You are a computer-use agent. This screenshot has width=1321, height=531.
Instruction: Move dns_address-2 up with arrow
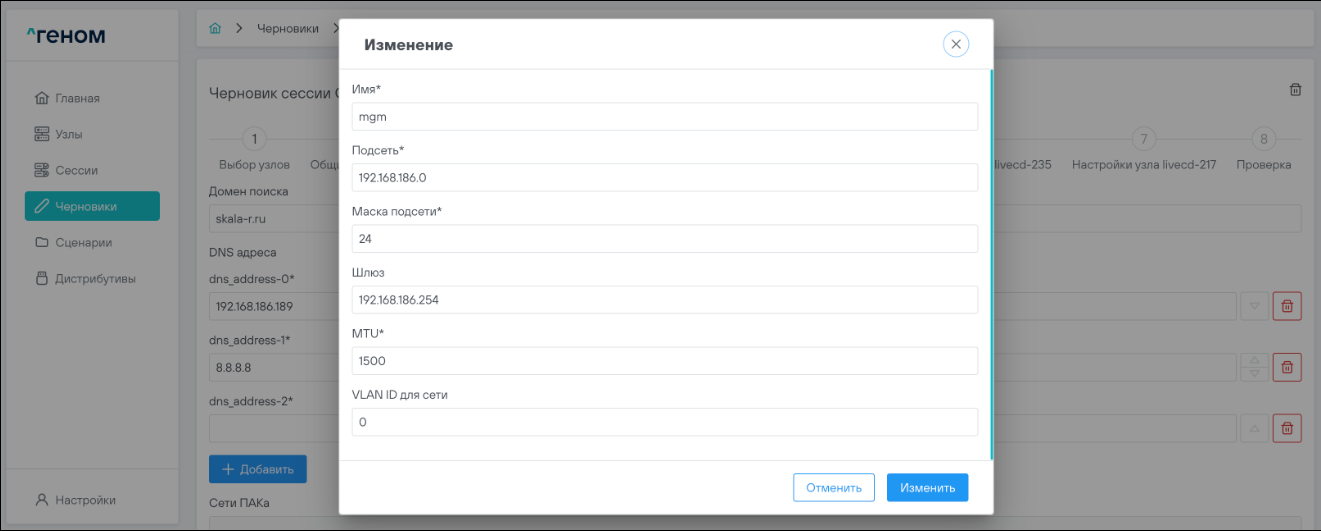click(1254, 428)
